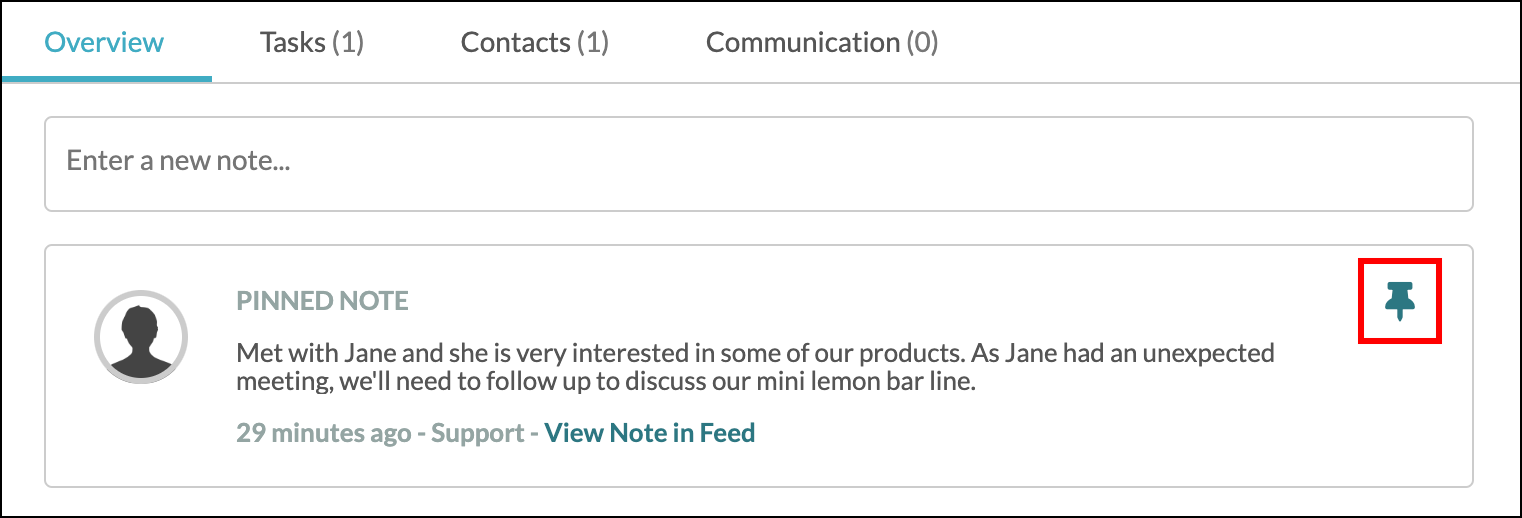The image size is (1522, 518).
Task: Select the Overview tab
Action: pyautogui.click(x=104, y=43)
